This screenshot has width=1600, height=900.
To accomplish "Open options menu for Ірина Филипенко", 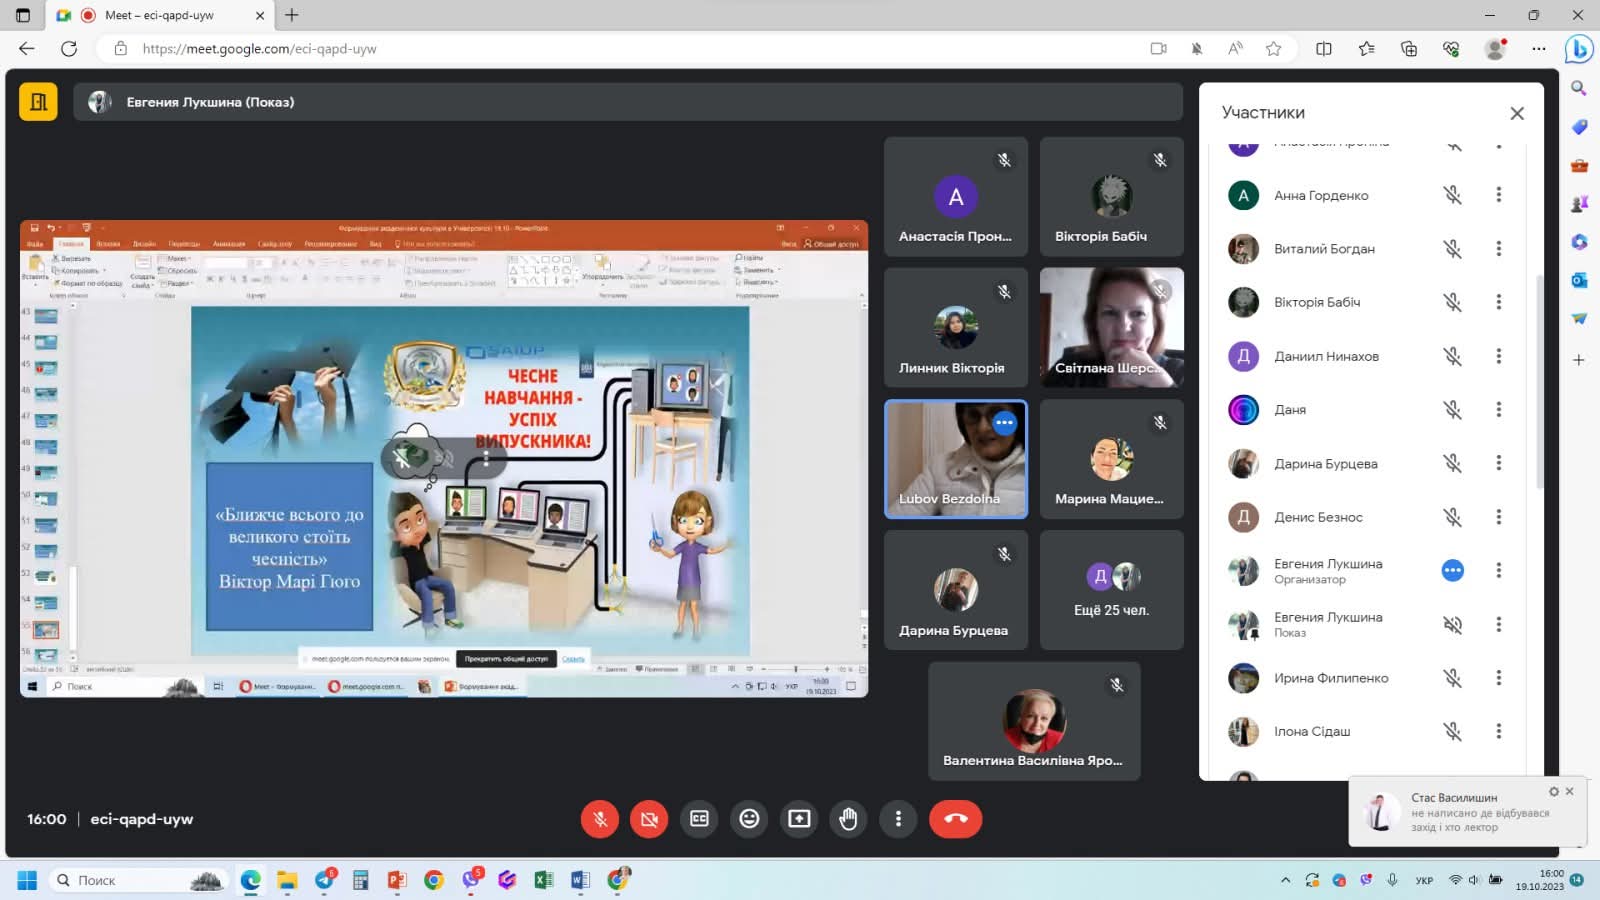I will [x=1498, y=678].
